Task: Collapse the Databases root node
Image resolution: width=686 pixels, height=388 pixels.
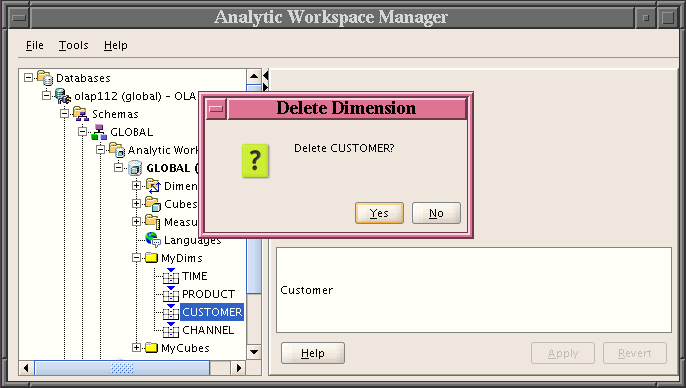Action: [x=28, y=78]
